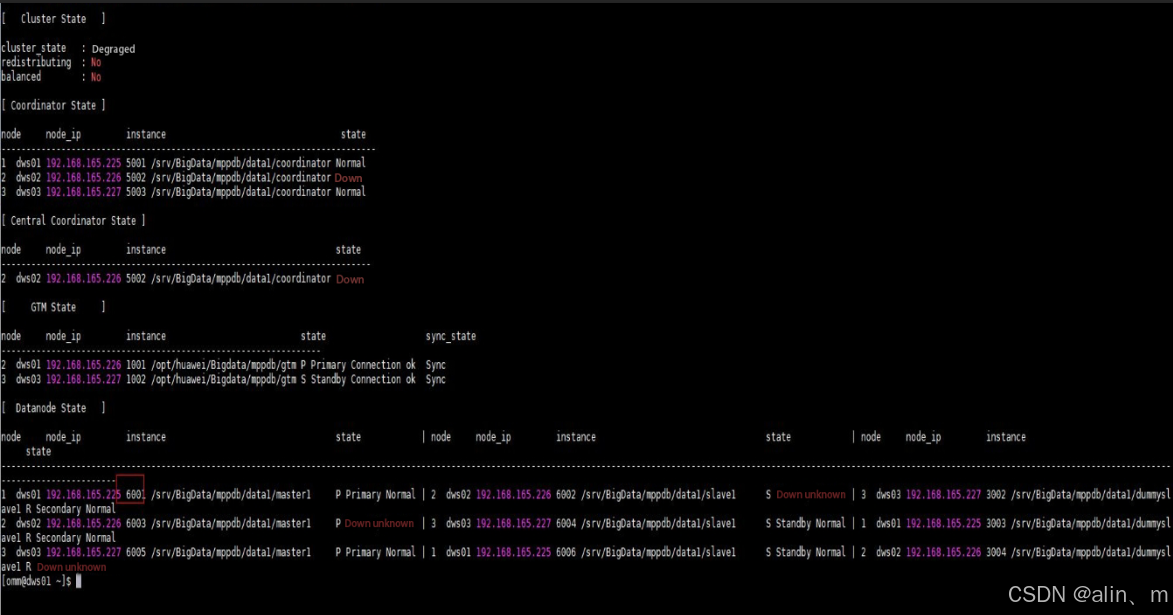Select GTM instance 1001
Screen dimensions: 1173x615
click(136, 365)
